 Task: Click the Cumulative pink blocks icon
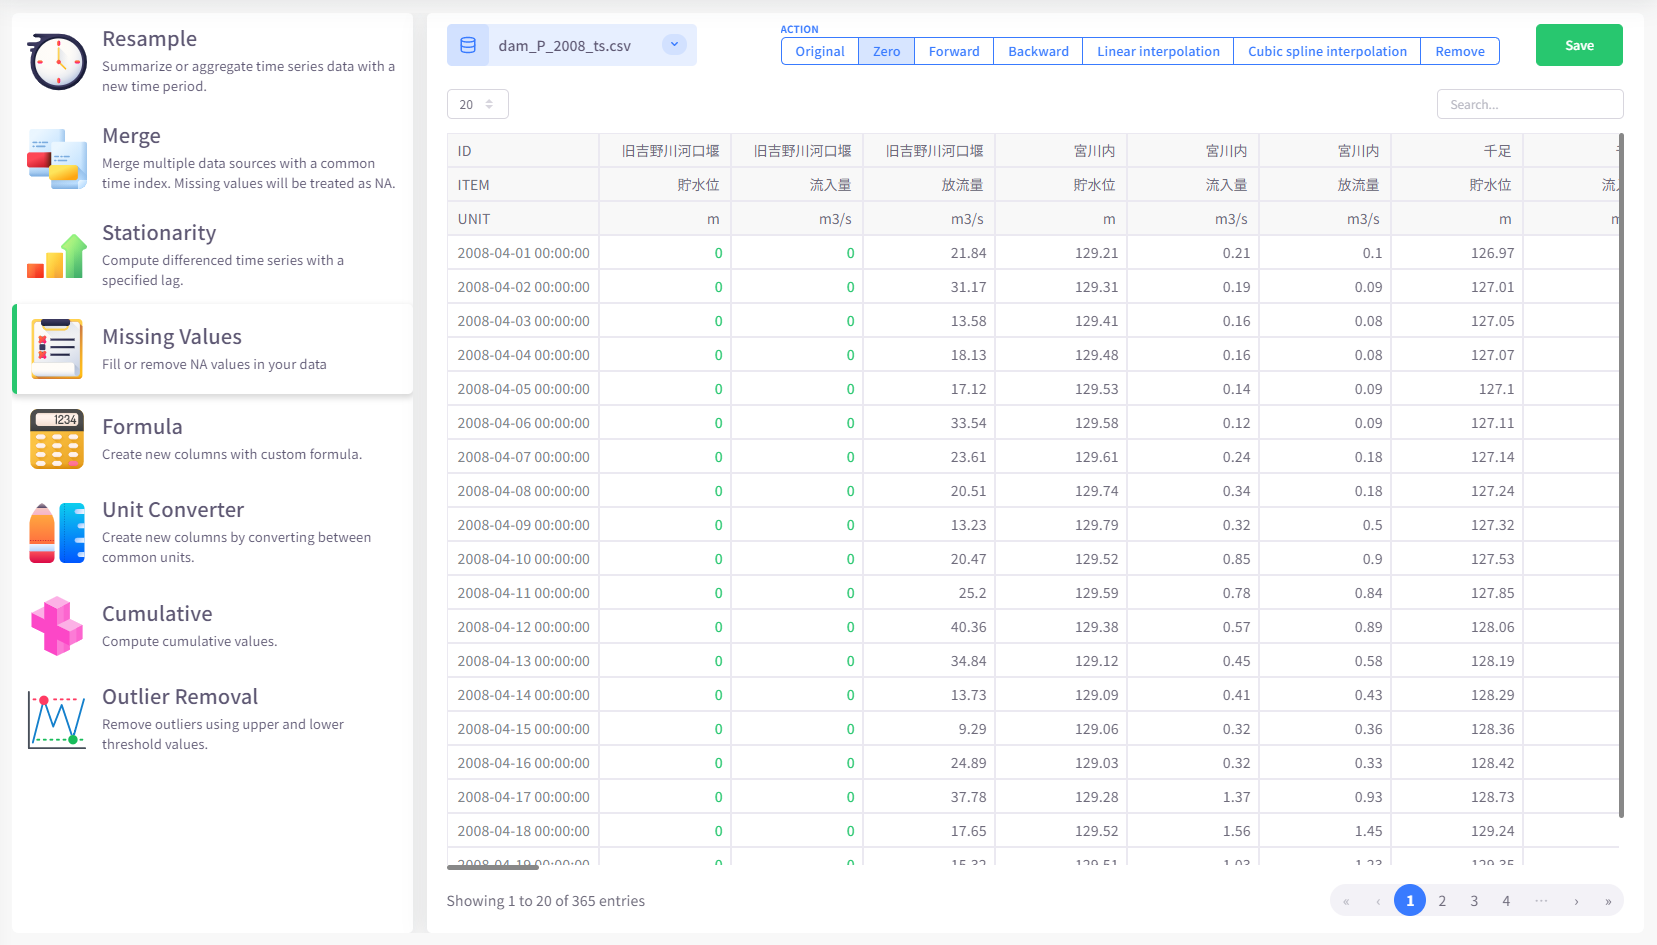pyautogui.click(x=57, y=626)
